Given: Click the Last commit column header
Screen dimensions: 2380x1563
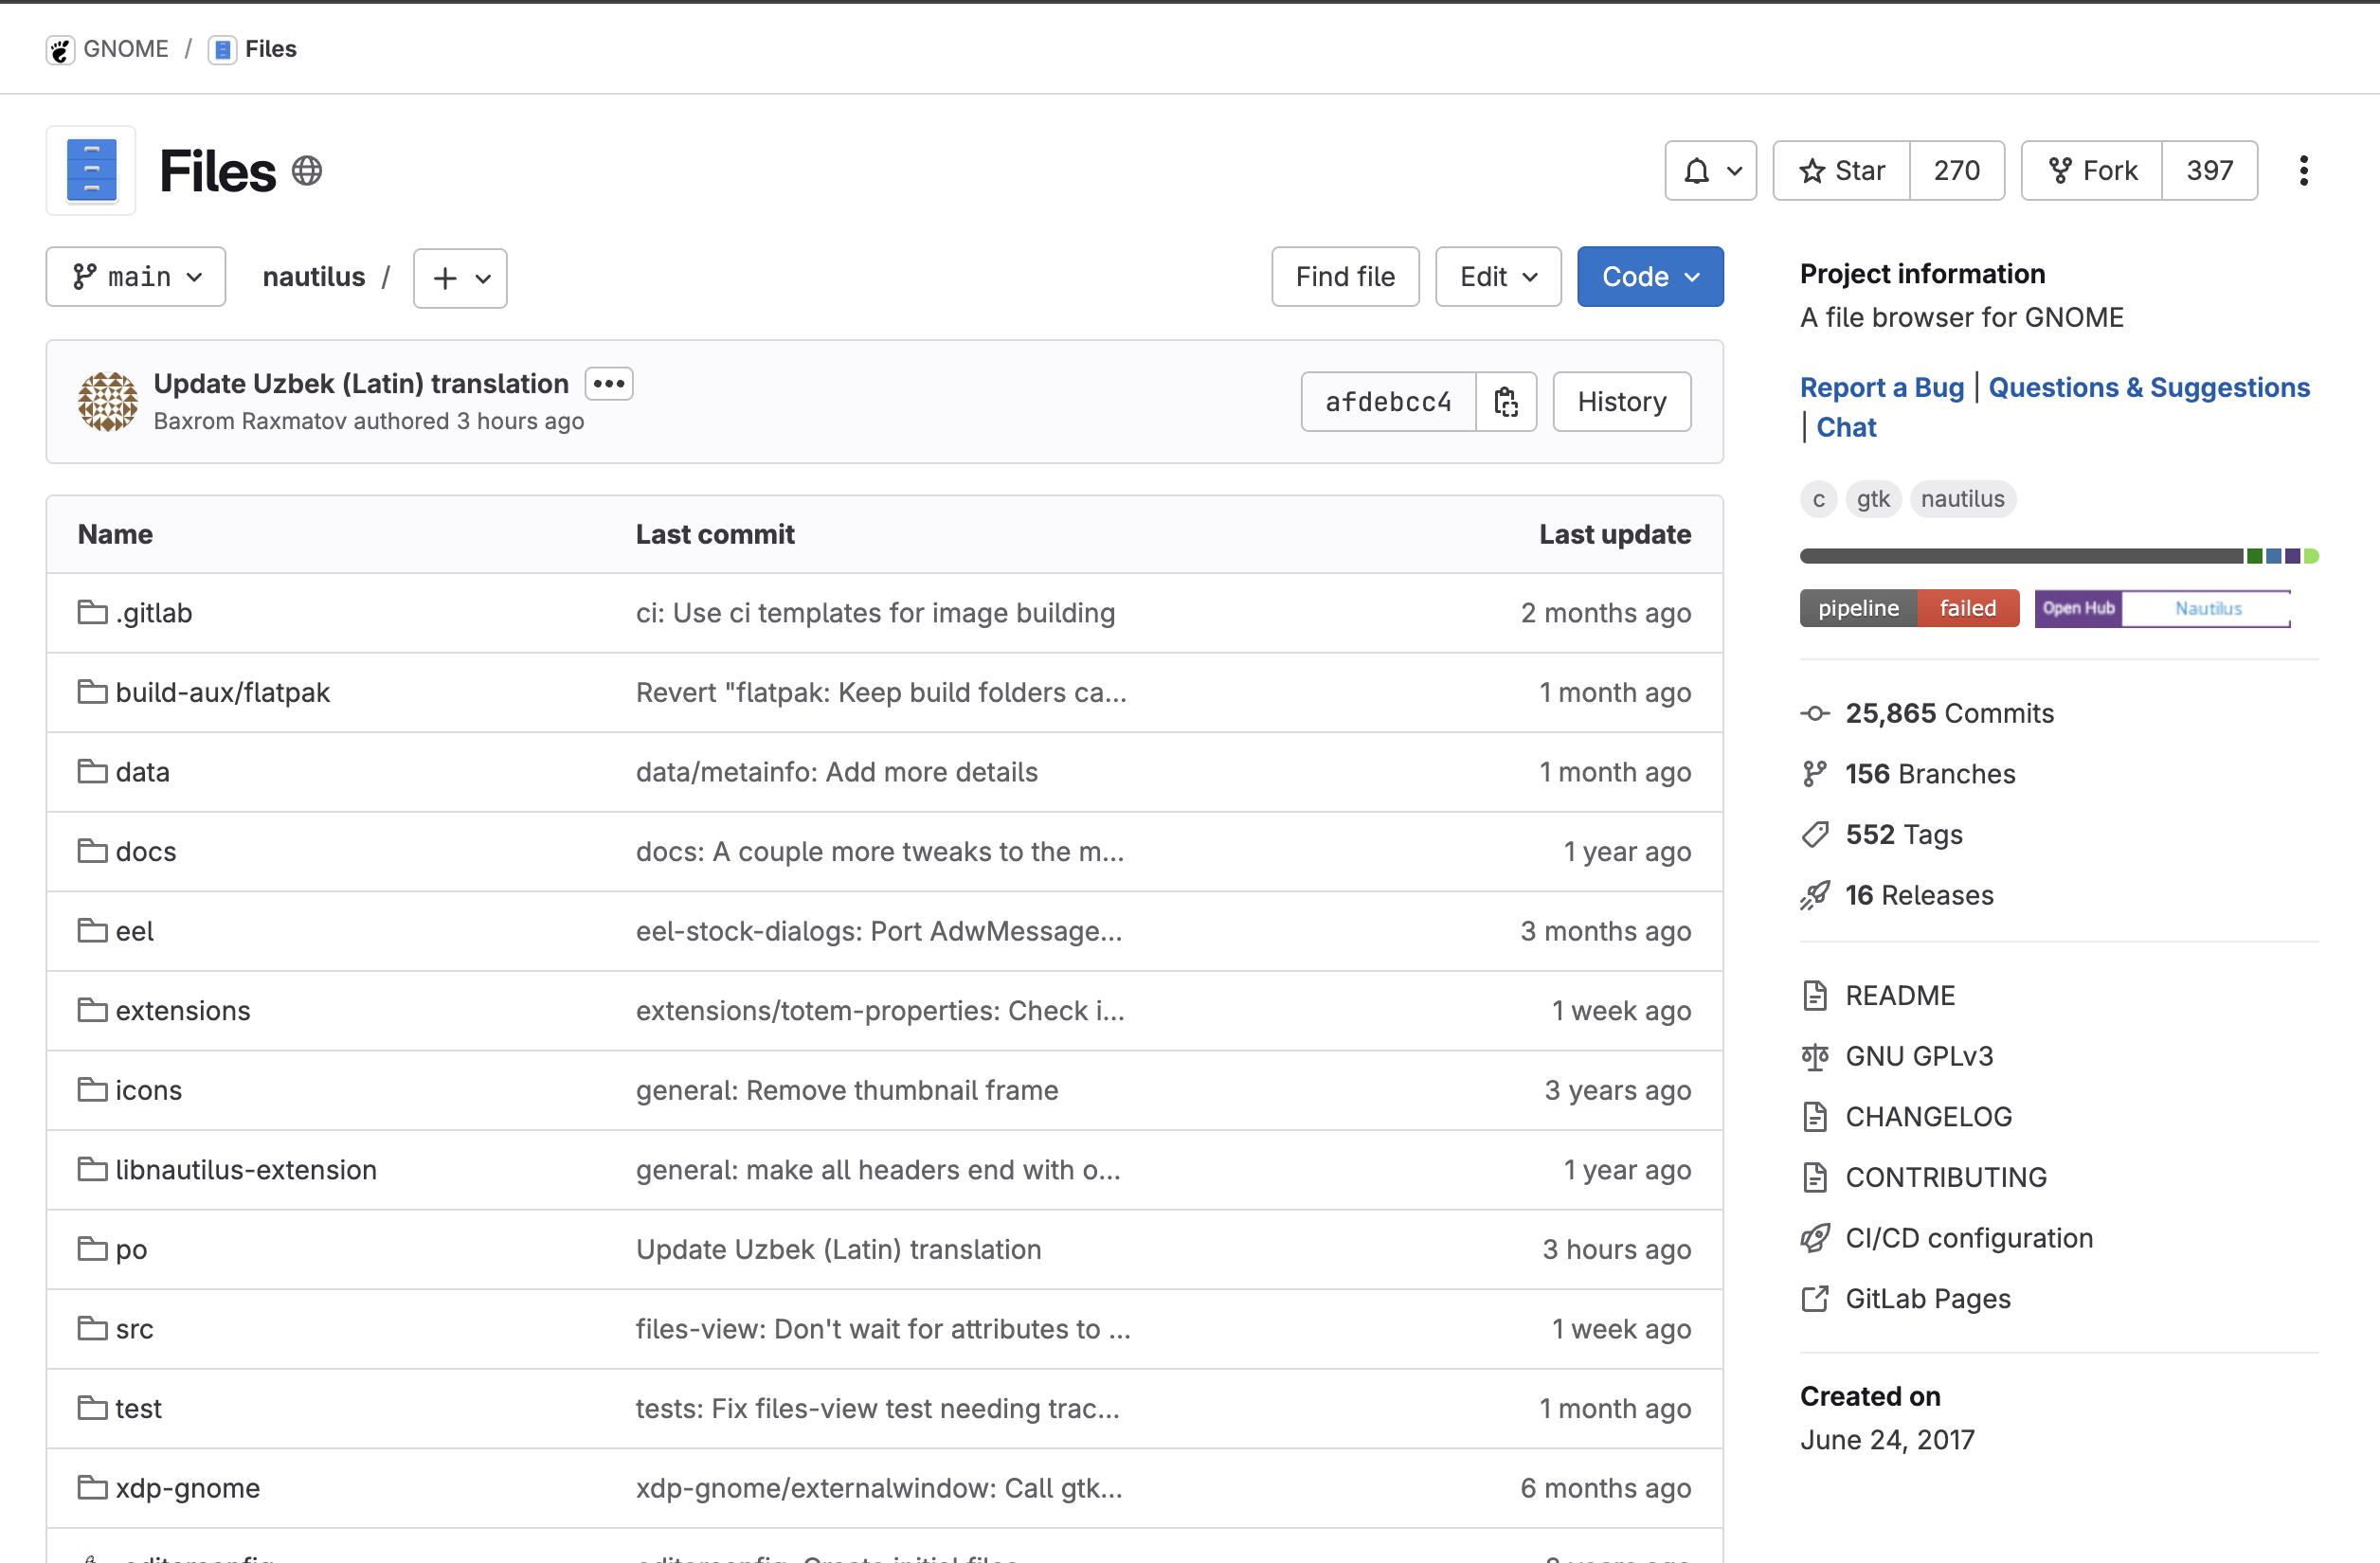Looking at the screenshot, I should click(x=715, y=534).
